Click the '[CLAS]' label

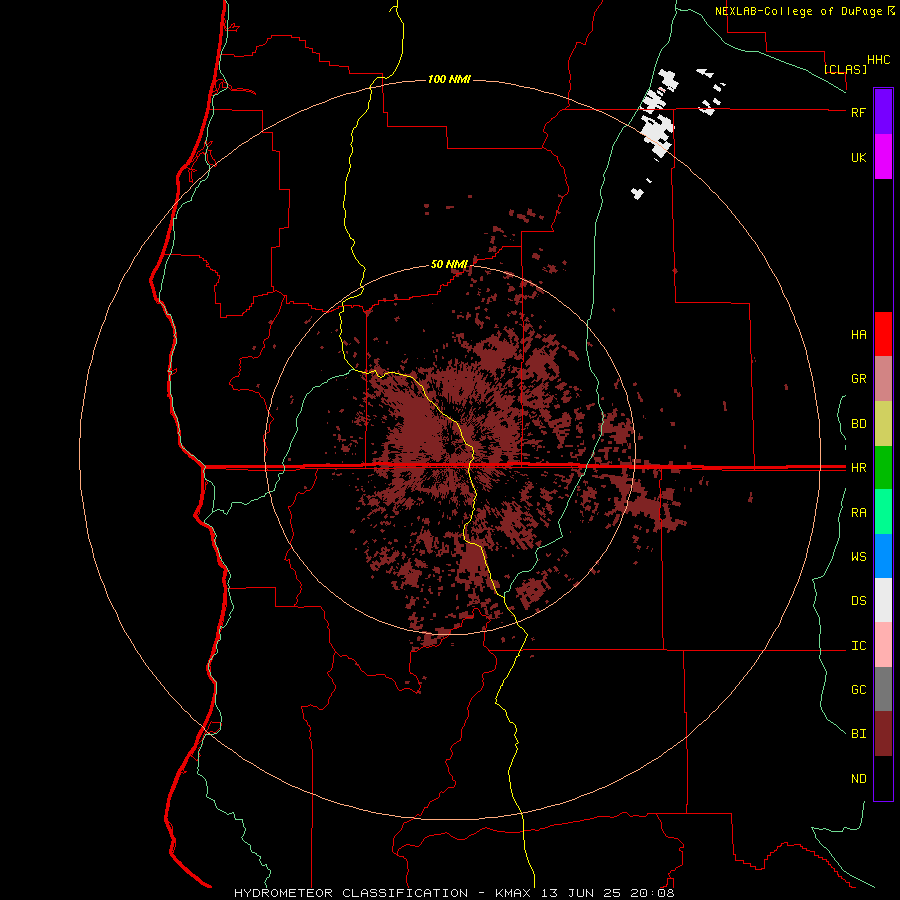845,69
